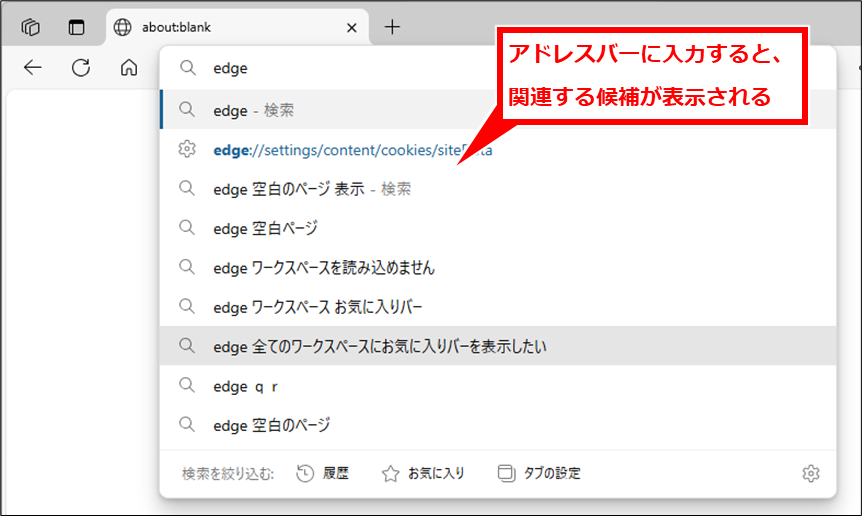Select 'edge ワークスペース お気に入りバー' suggestion
The image size is (862, 516).
498,307
